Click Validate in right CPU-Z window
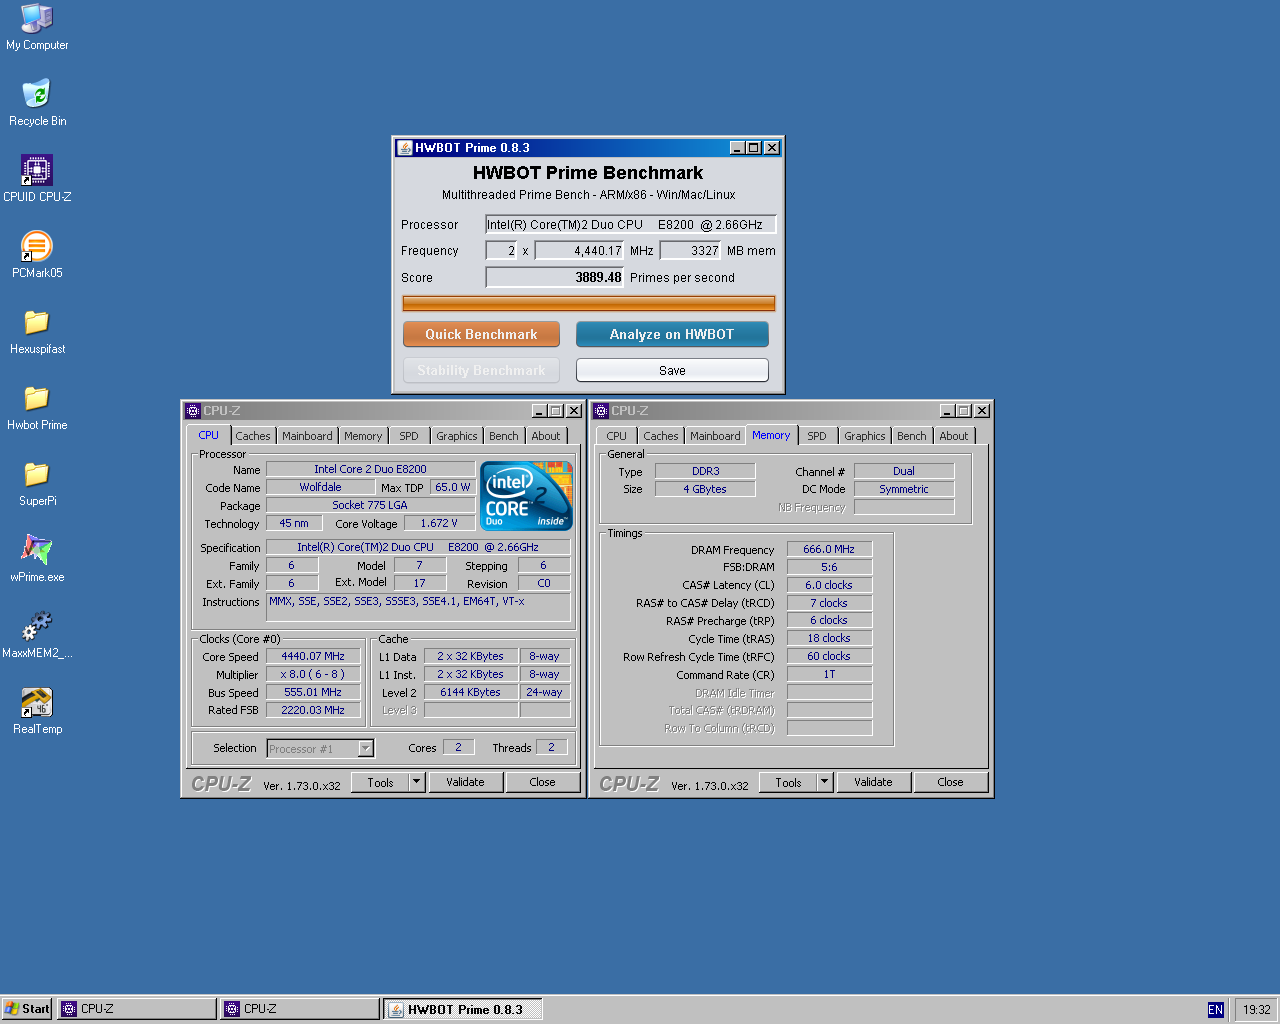 (x=874, y=782)
